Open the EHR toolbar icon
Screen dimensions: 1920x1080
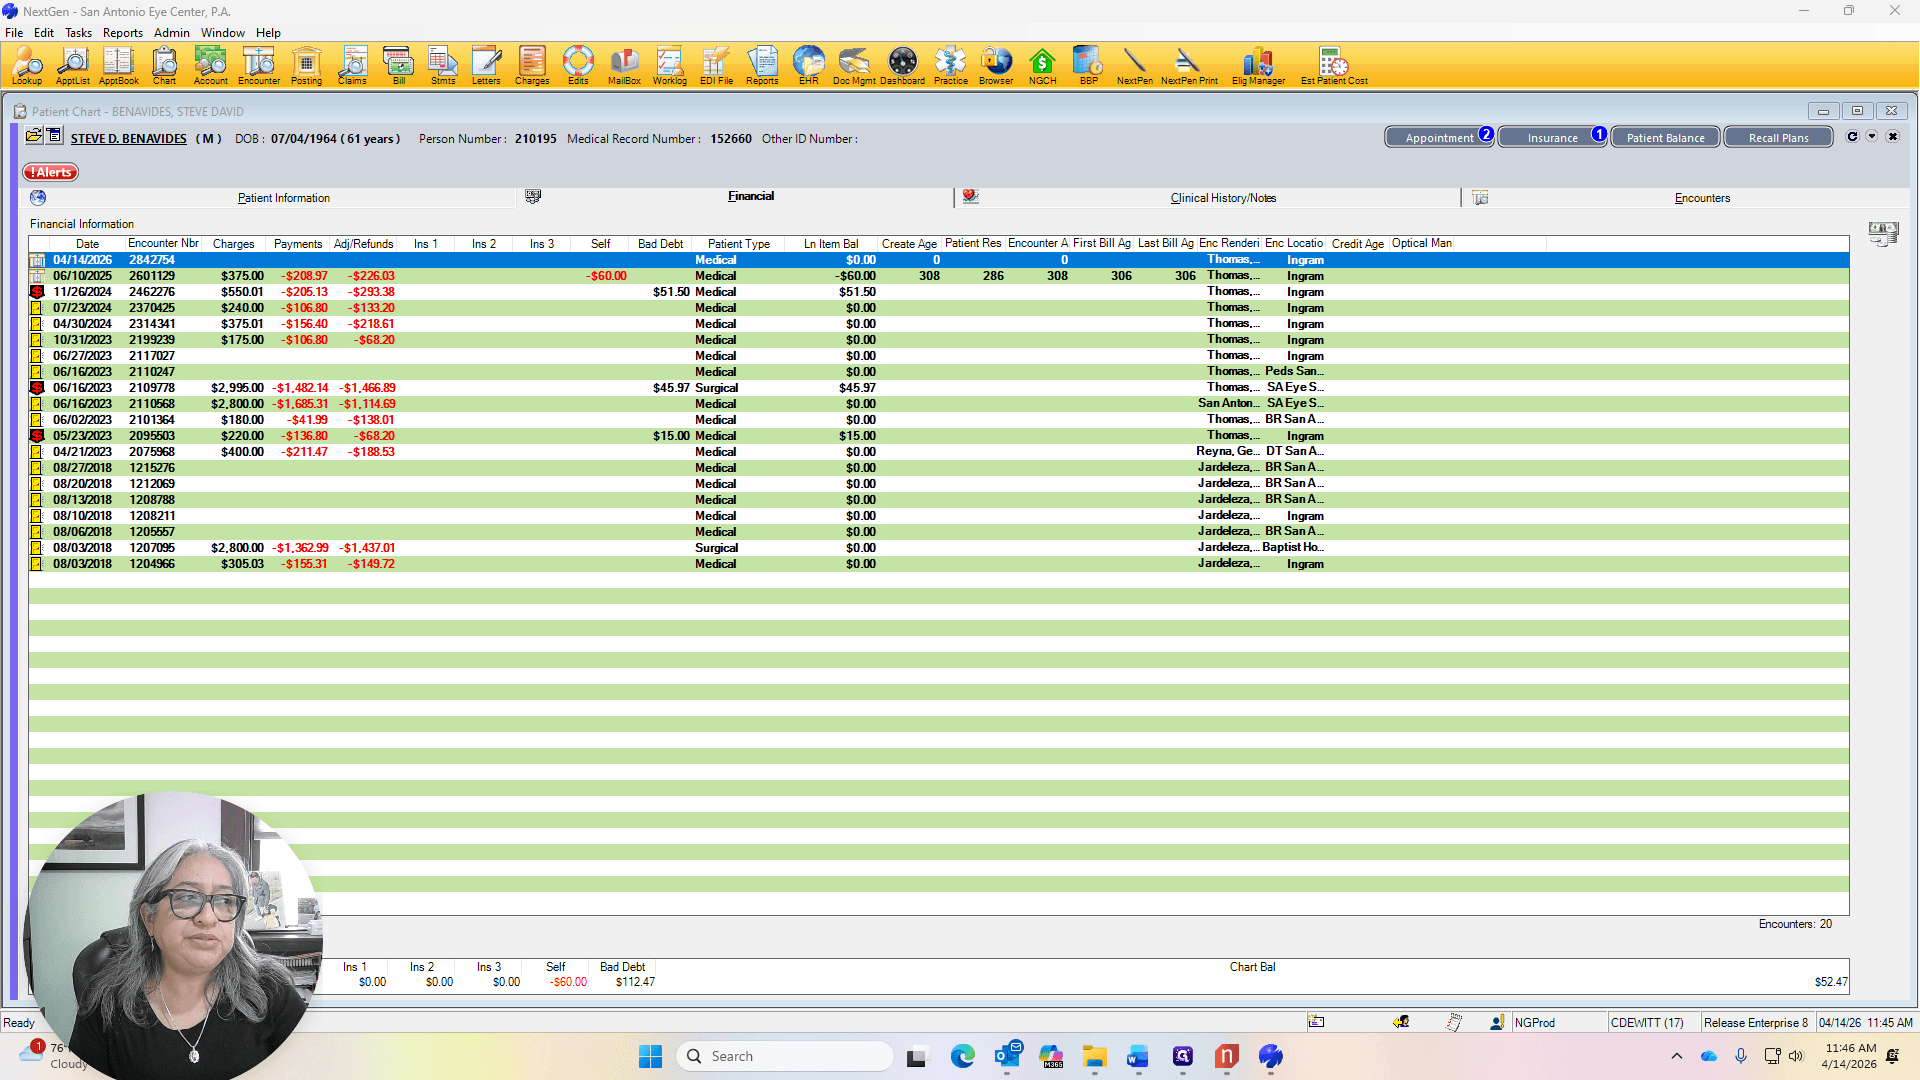tap(808, 65)
